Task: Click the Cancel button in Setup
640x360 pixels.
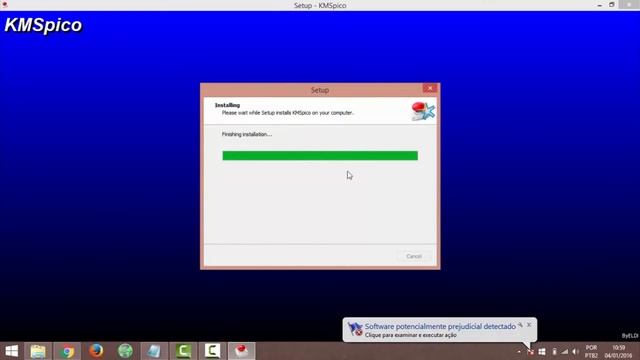Action: [x=414, y=256]
